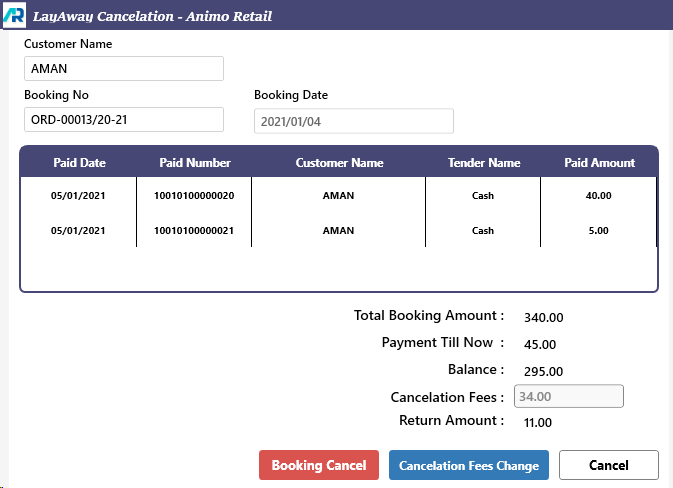673x488 pixels.
Task: Click the 40.00 paid amount cell
Action: coord(598,196)
